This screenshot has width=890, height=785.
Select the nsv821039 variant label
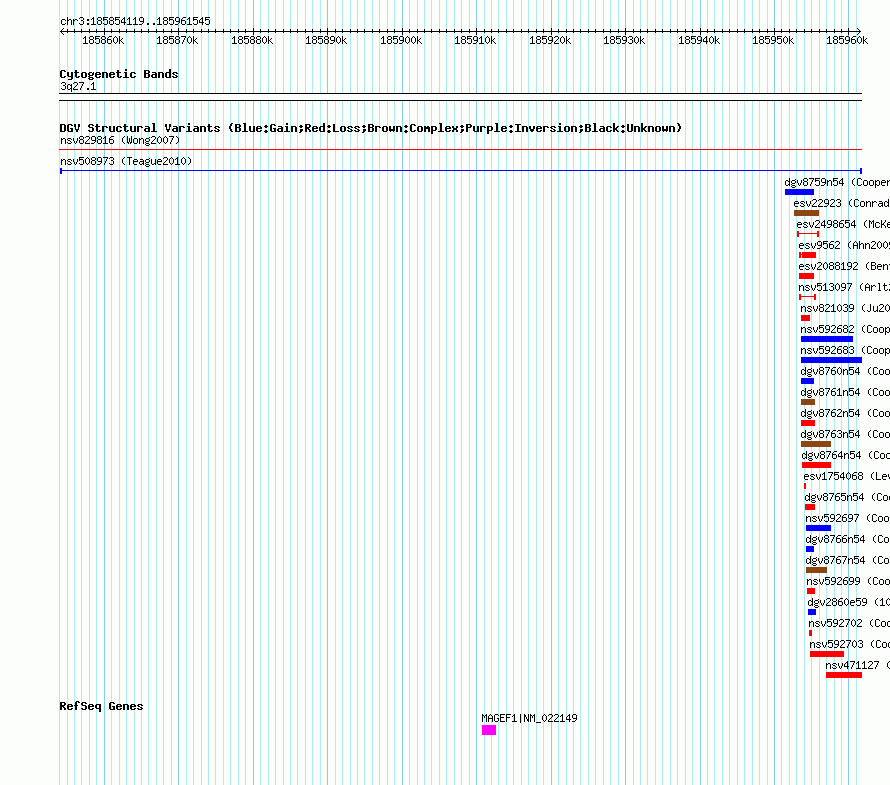(845, 308)
